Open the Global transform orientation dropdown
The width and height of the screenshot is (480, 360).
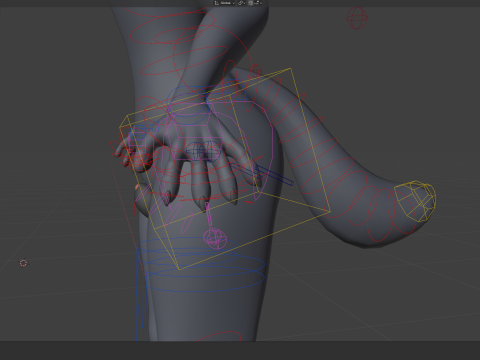pyautogui.click(x=225, y=3)
